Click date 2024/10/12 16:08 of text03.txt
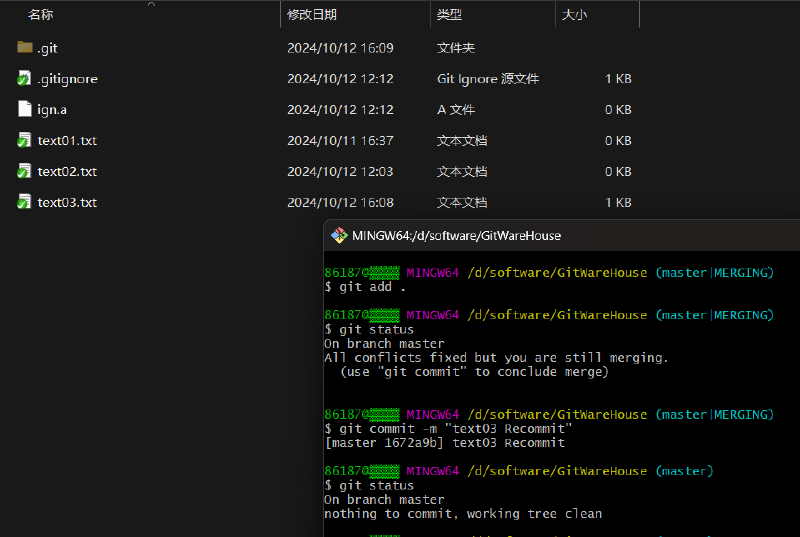Image resolution: width=800 pixels, height=537 pixels. 340,202
